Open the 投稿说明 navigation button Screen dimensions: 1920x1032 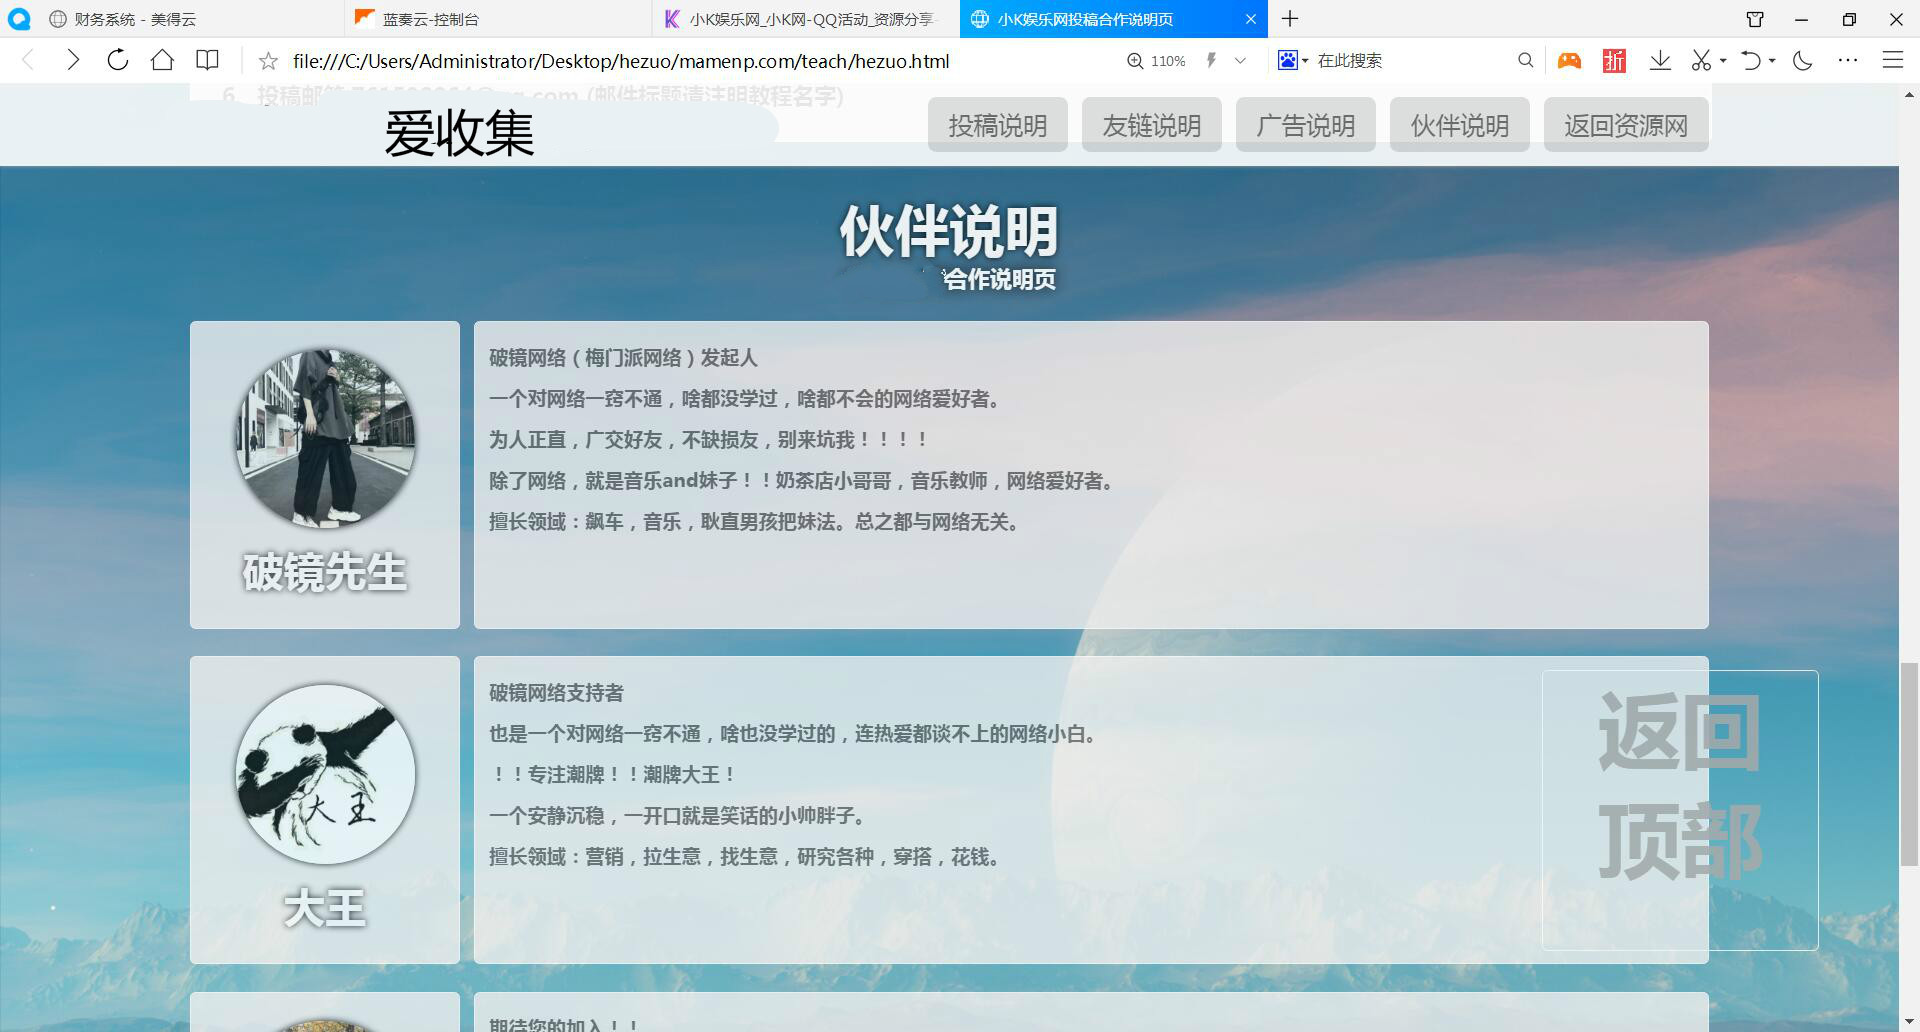coord(998,125)
